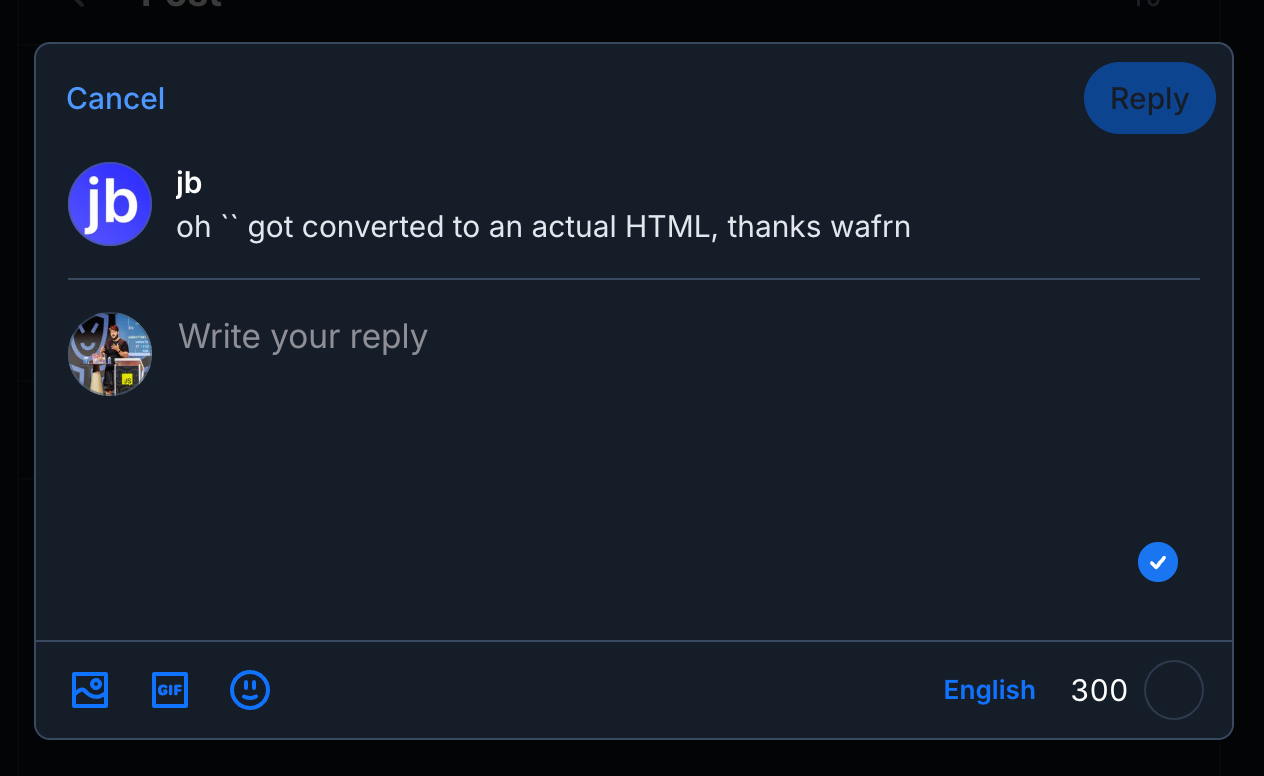The height and width of the screenshot is (776, 1264).
Task: Open the image upload picker
Action: 90,690
